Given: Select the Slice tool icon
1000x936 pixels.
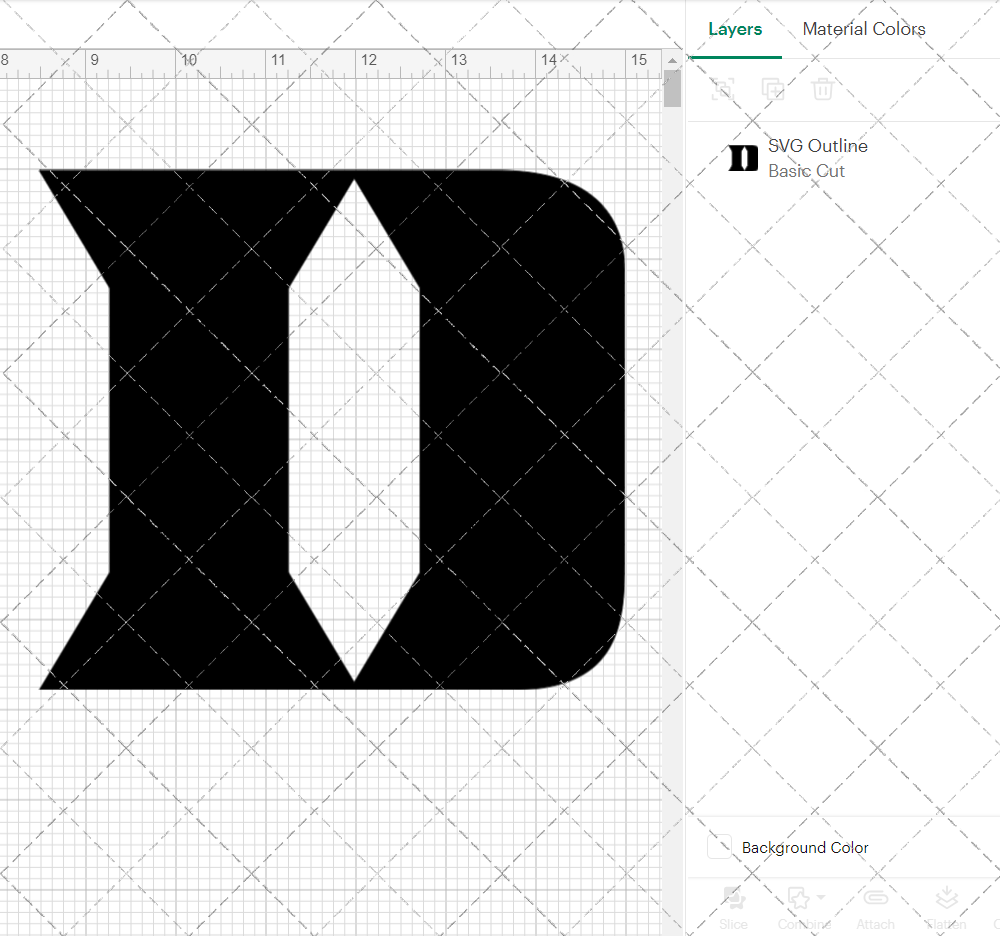Looking at the screenshot, I should tap(734, 898).
